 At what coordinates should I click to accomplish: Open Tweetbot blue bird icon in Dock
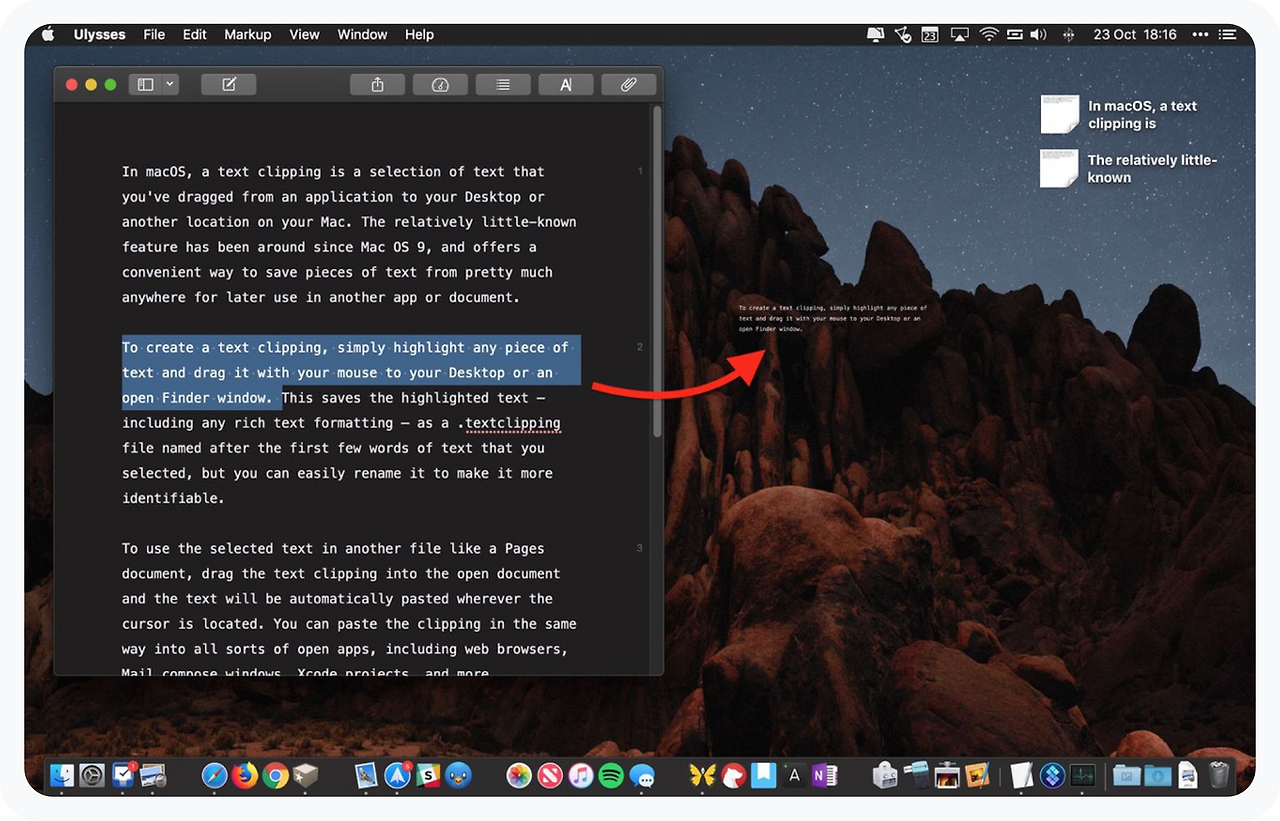click(459, 775)
